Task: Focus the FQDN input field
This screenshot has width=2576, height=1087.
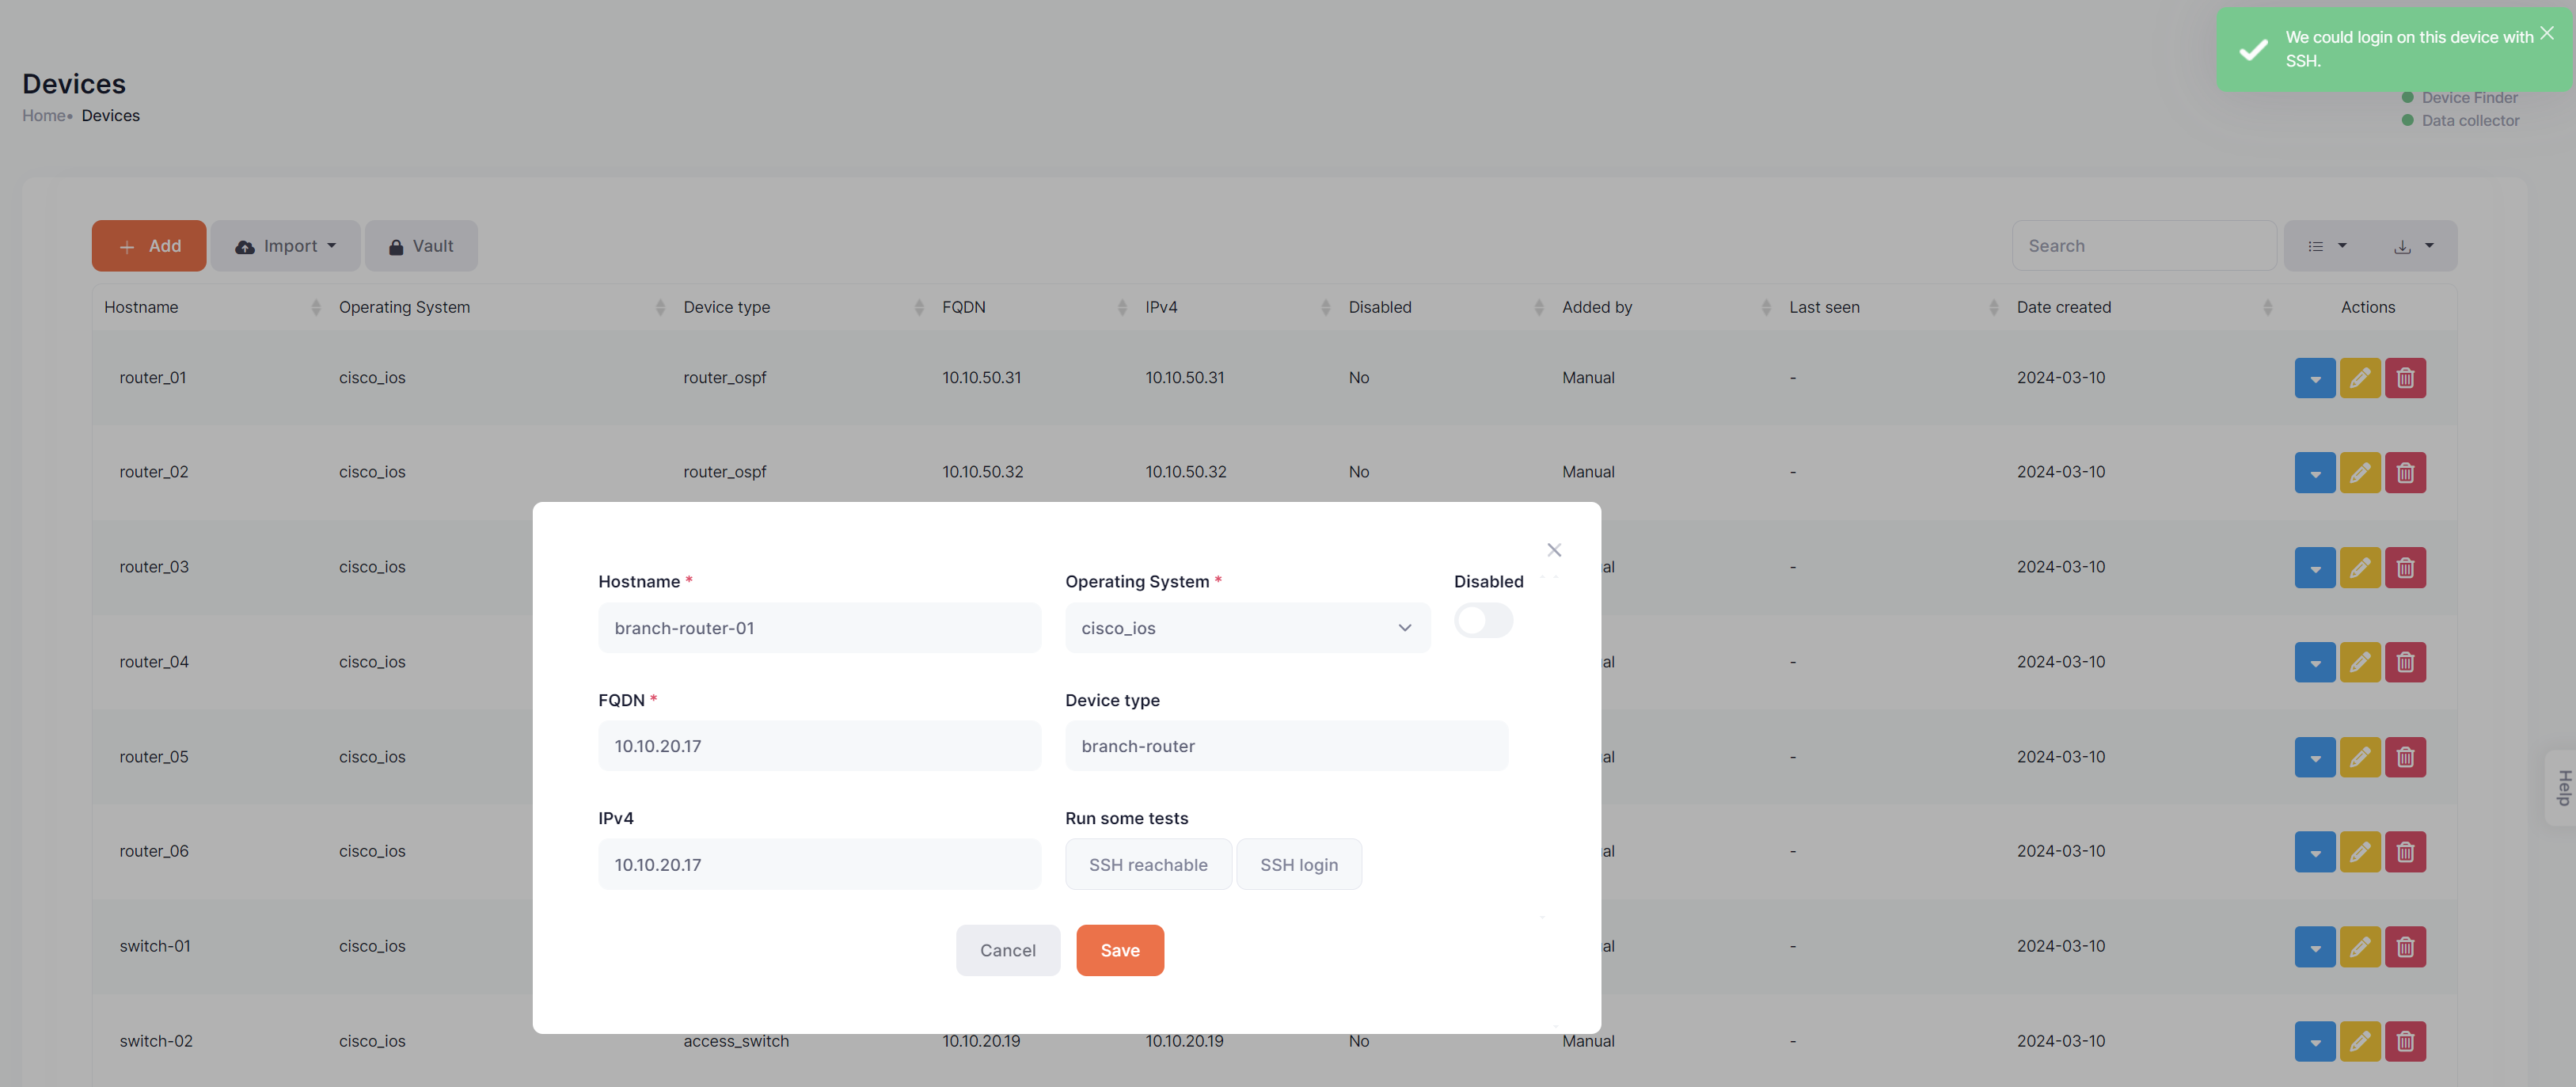Action: coord(819,746)
